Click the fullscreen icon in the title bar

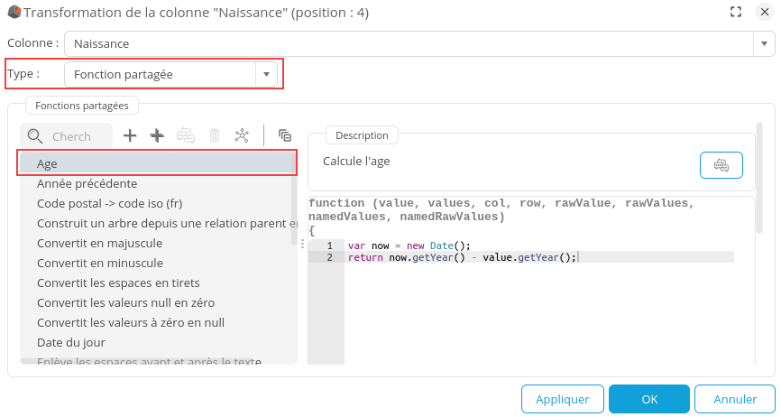pos(735,12)
